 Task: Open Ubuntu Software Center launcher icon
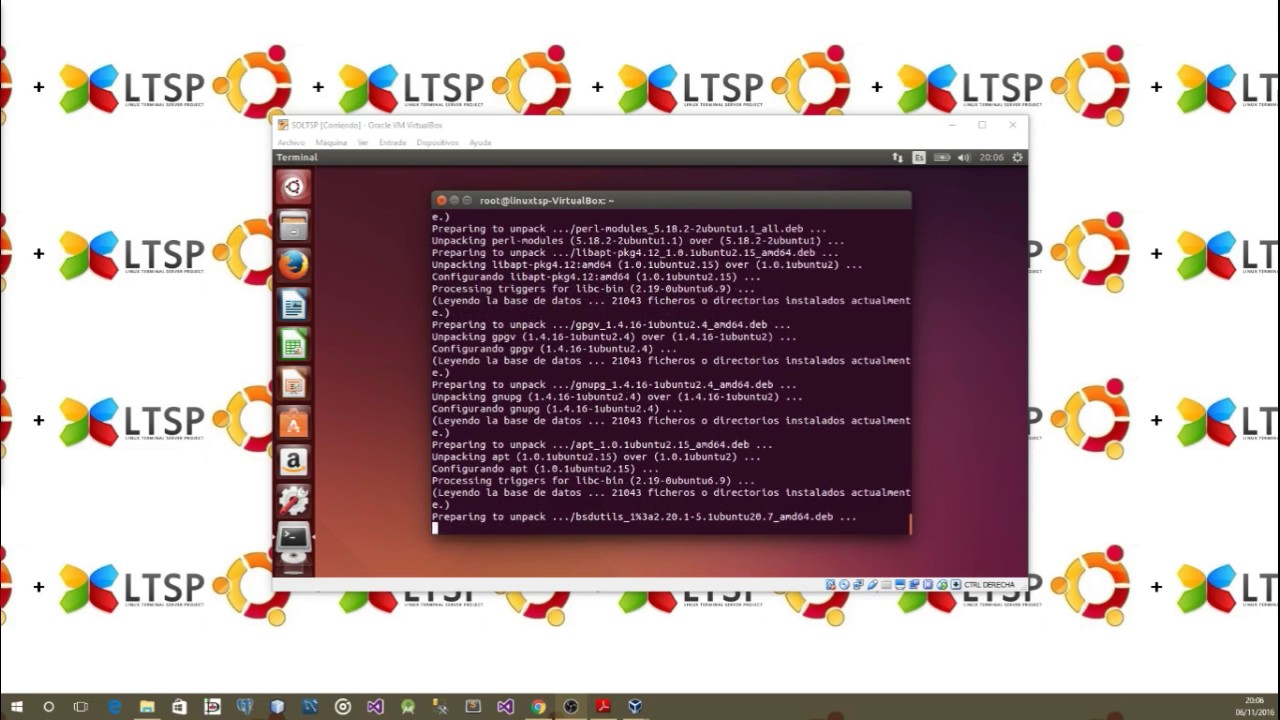tap(293, 424)
